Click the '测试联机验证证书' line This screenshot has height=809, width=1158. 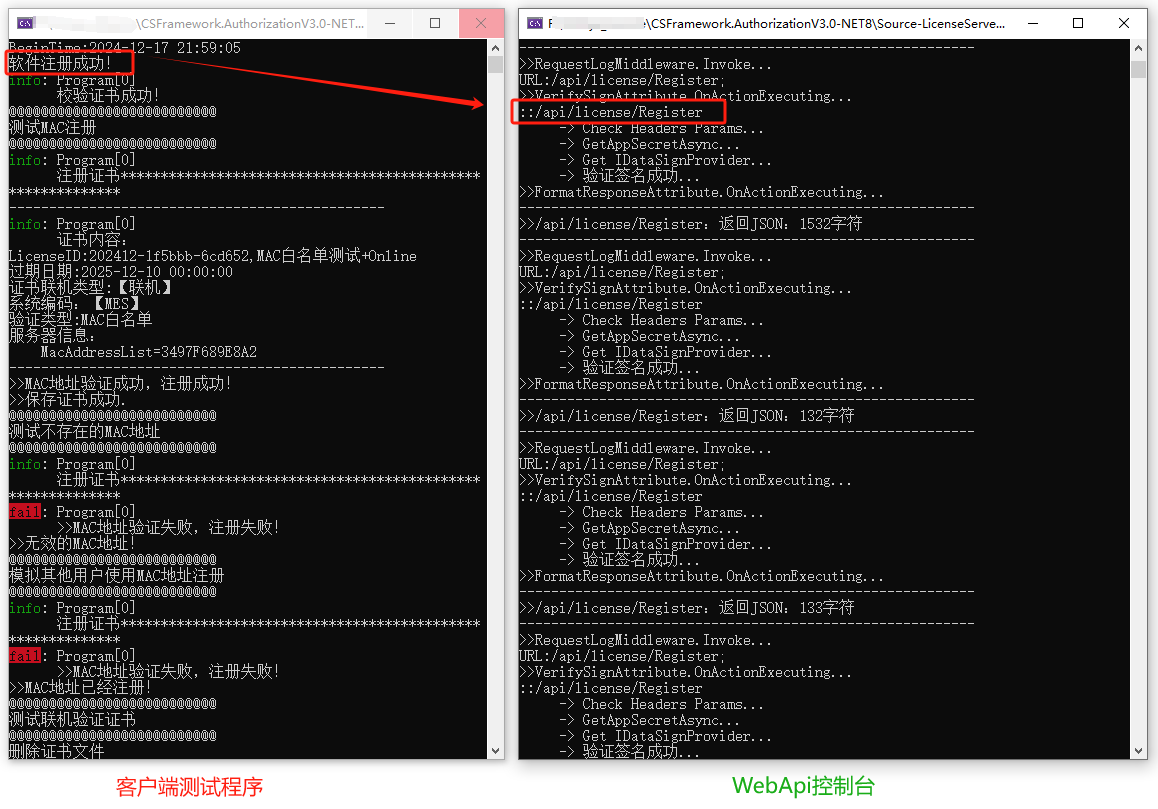click(72, 719)
